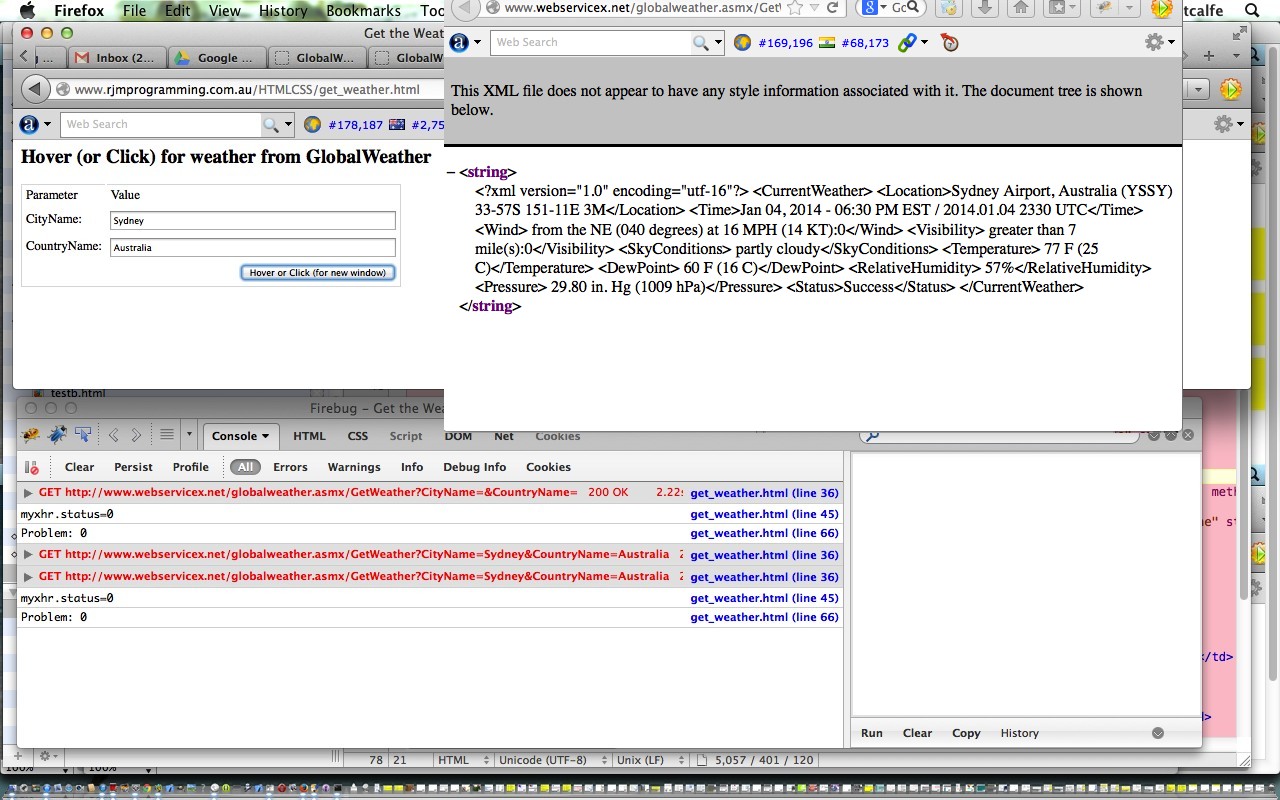Toggle Persist in the Firebug console

pos(133,467)
